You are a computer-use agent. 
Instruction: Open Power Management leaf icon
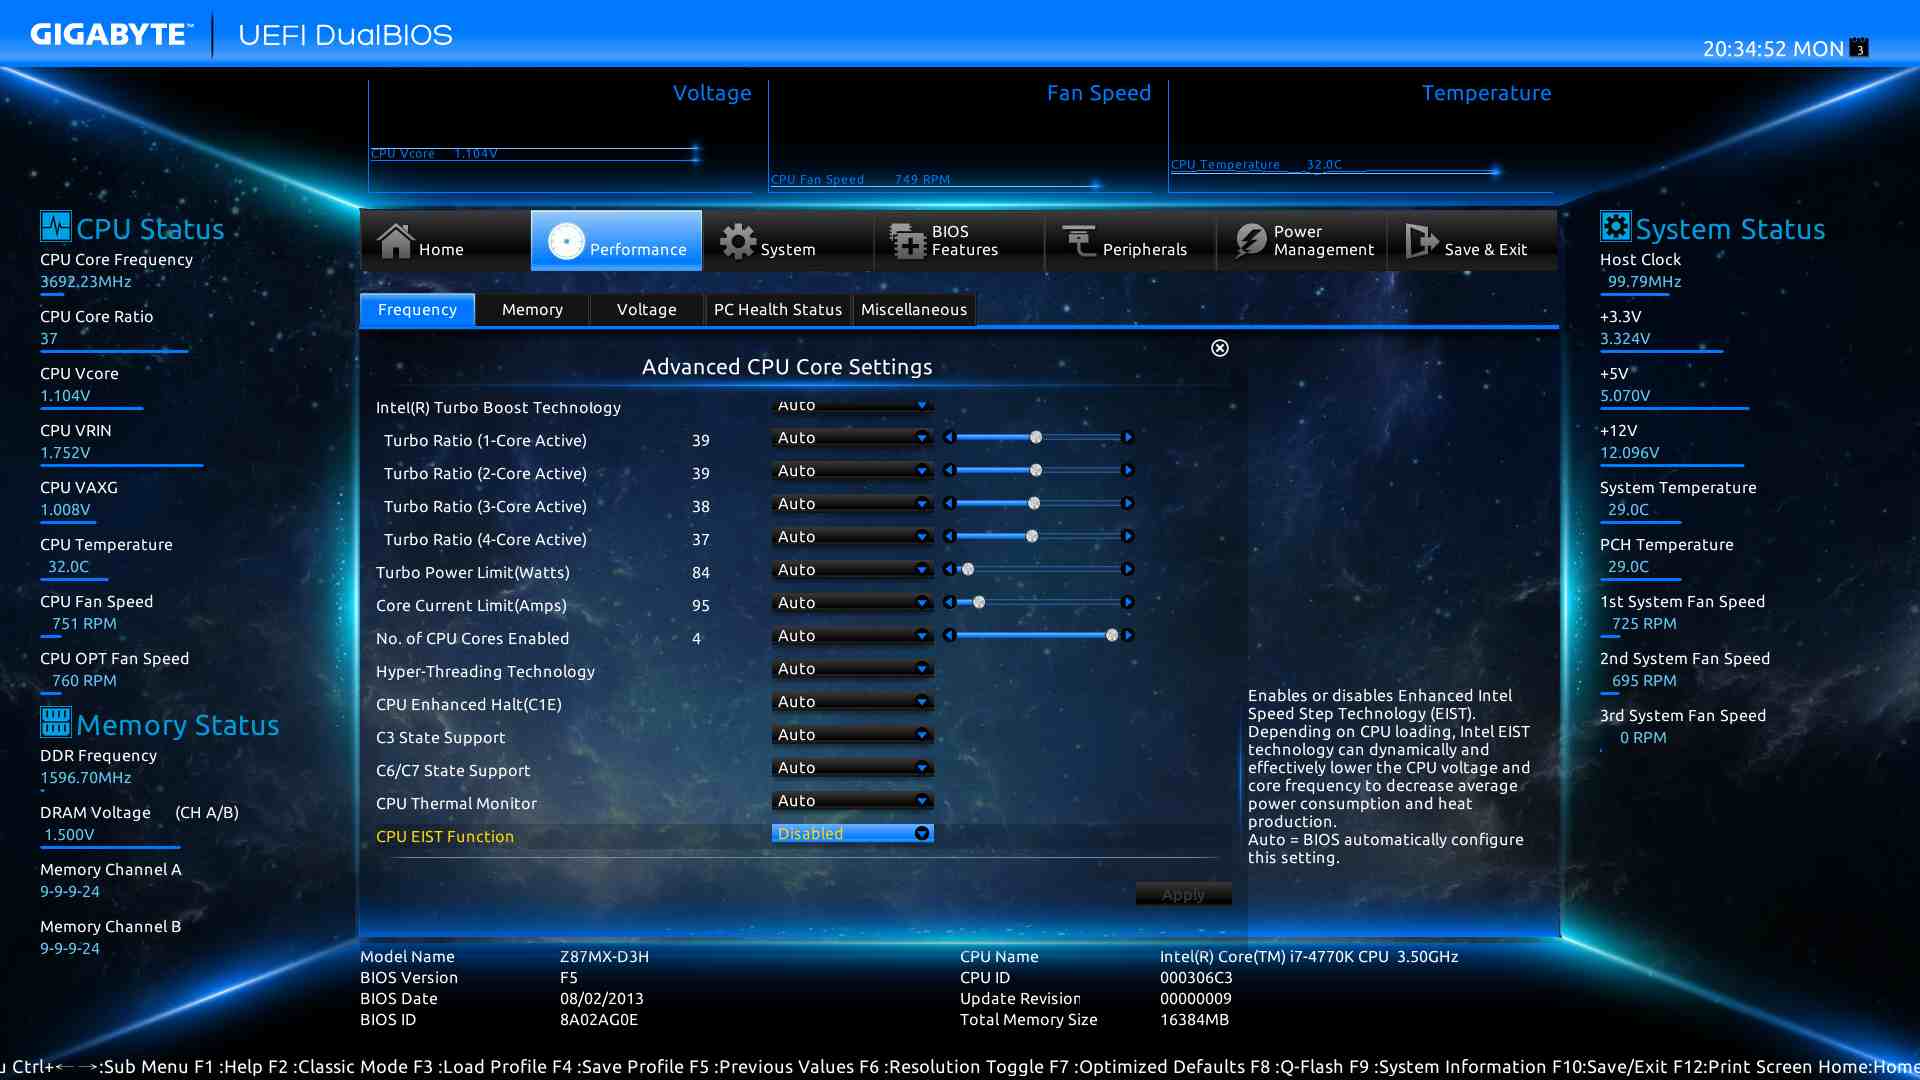click(x=1250, y=241)
